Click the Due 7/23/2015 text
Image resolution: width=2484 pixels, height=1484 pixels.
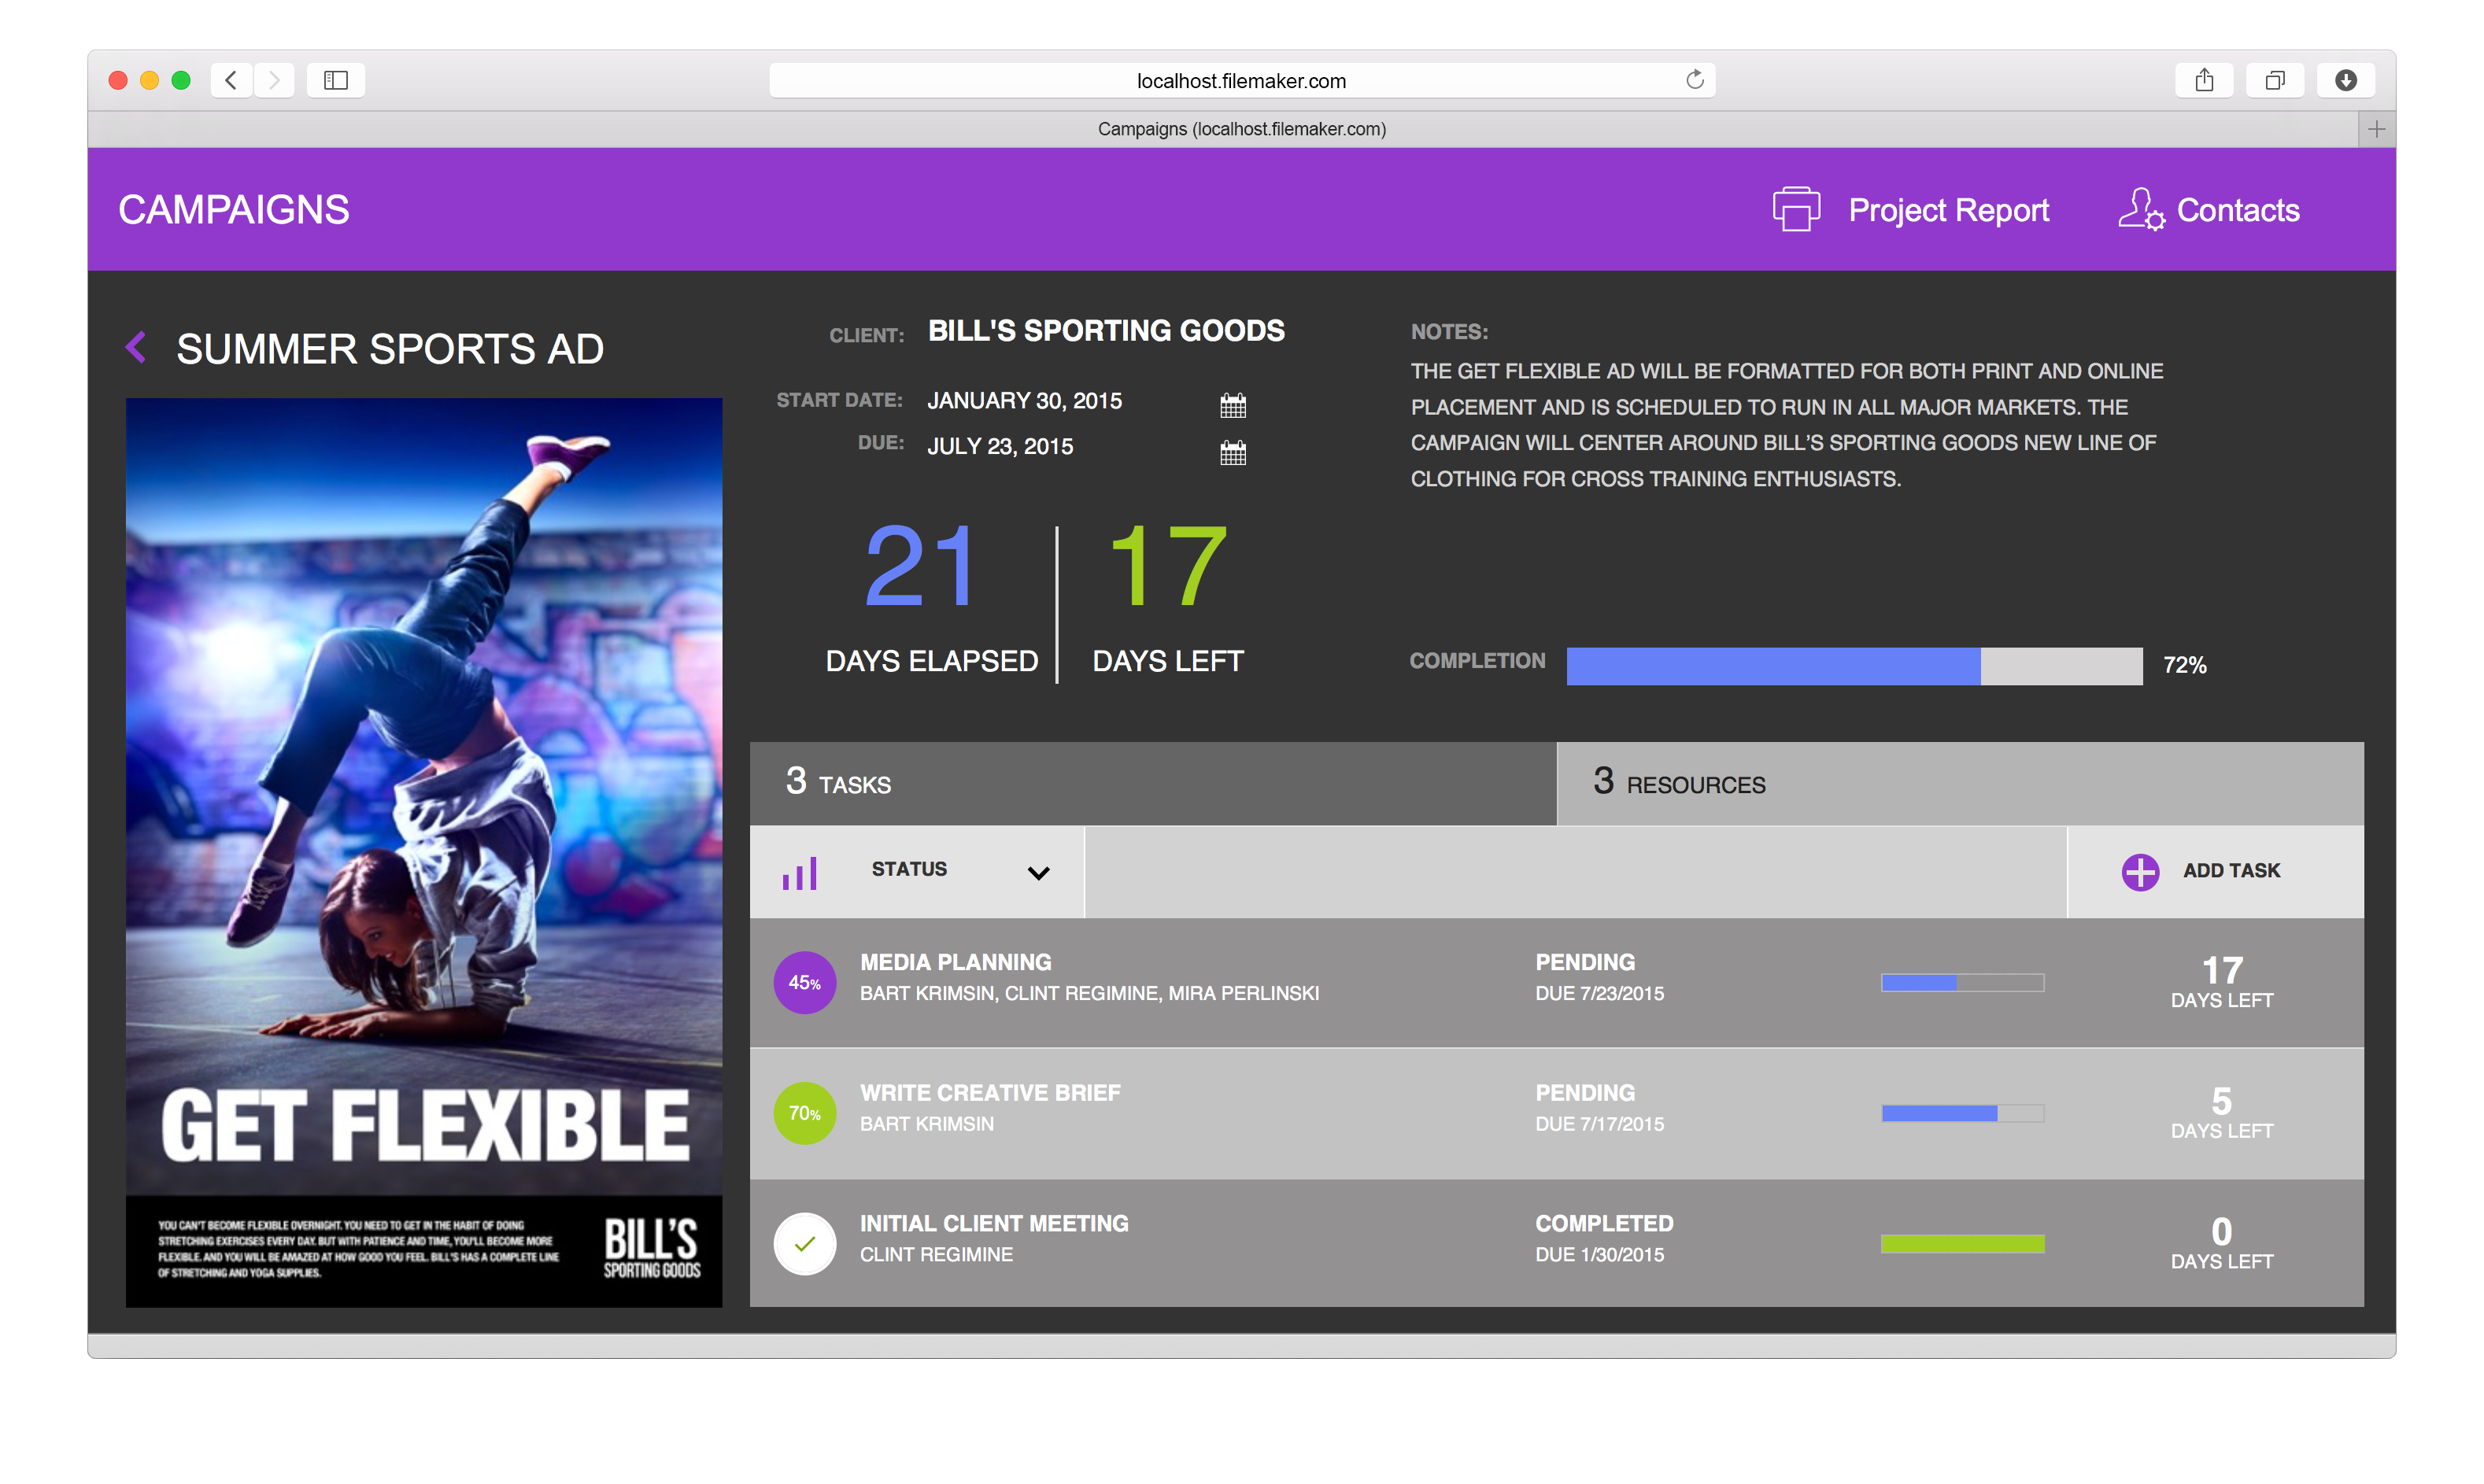point(1600,994)
